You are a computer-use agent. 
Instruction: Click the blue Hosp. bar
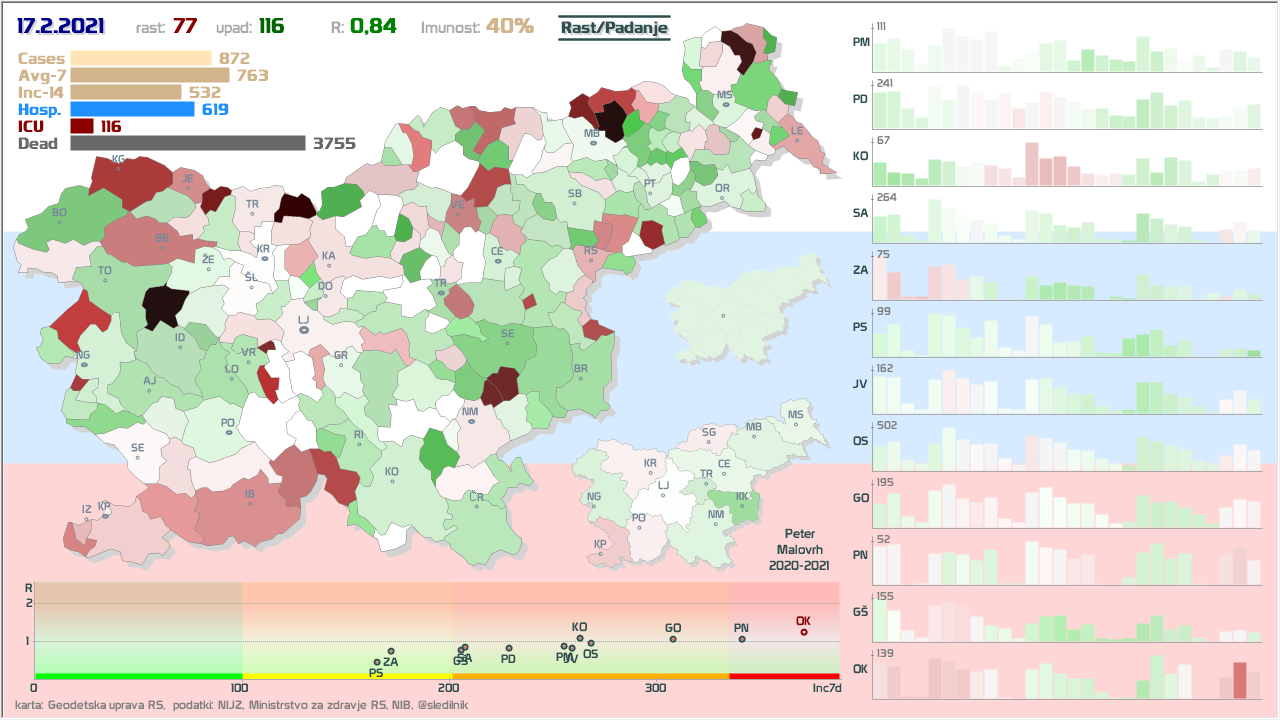[132, 109]
